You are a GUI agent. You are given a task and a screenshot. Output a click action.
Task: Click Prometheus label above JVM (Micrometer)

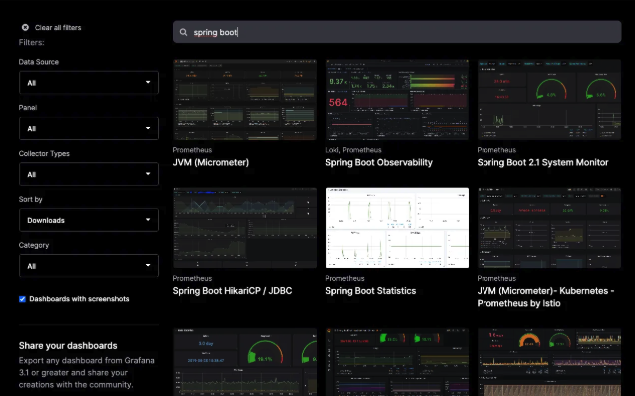[x=192, y=150]
